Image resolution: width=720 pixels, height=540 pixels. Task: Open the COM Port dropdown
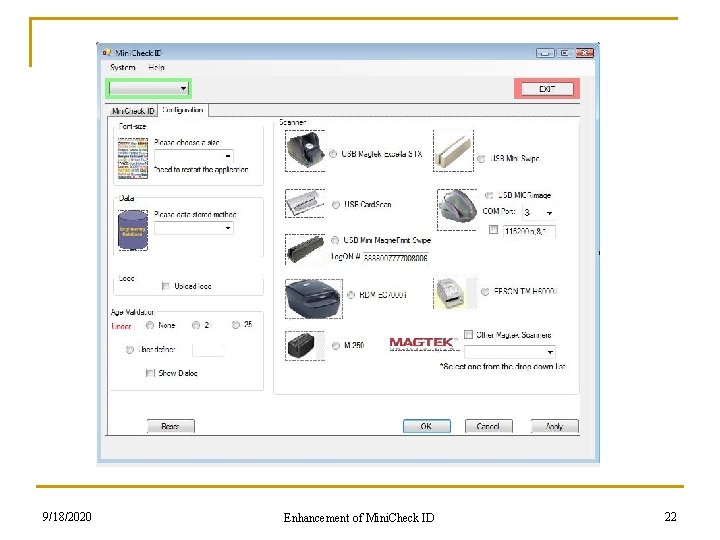point(538,213)
